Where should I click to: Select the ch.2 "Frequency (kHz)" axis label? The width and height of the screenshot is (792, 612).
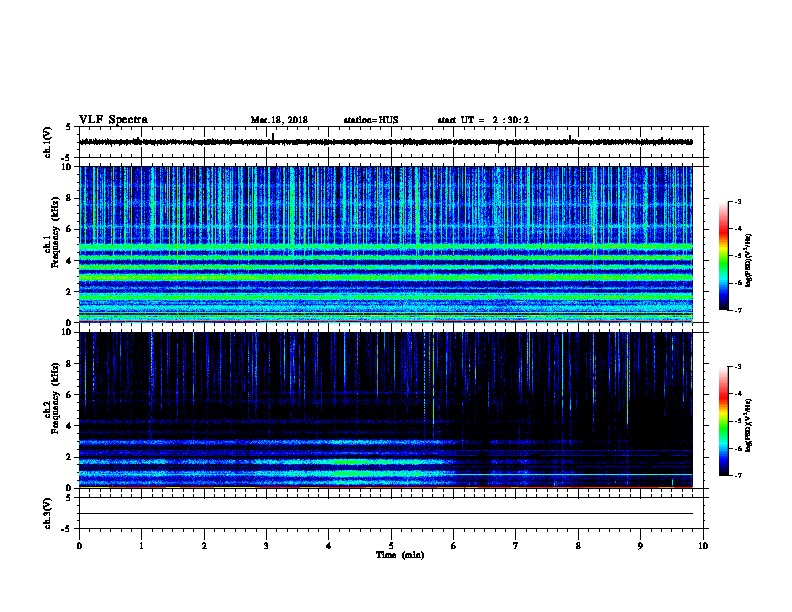click(x=55, y=398)
